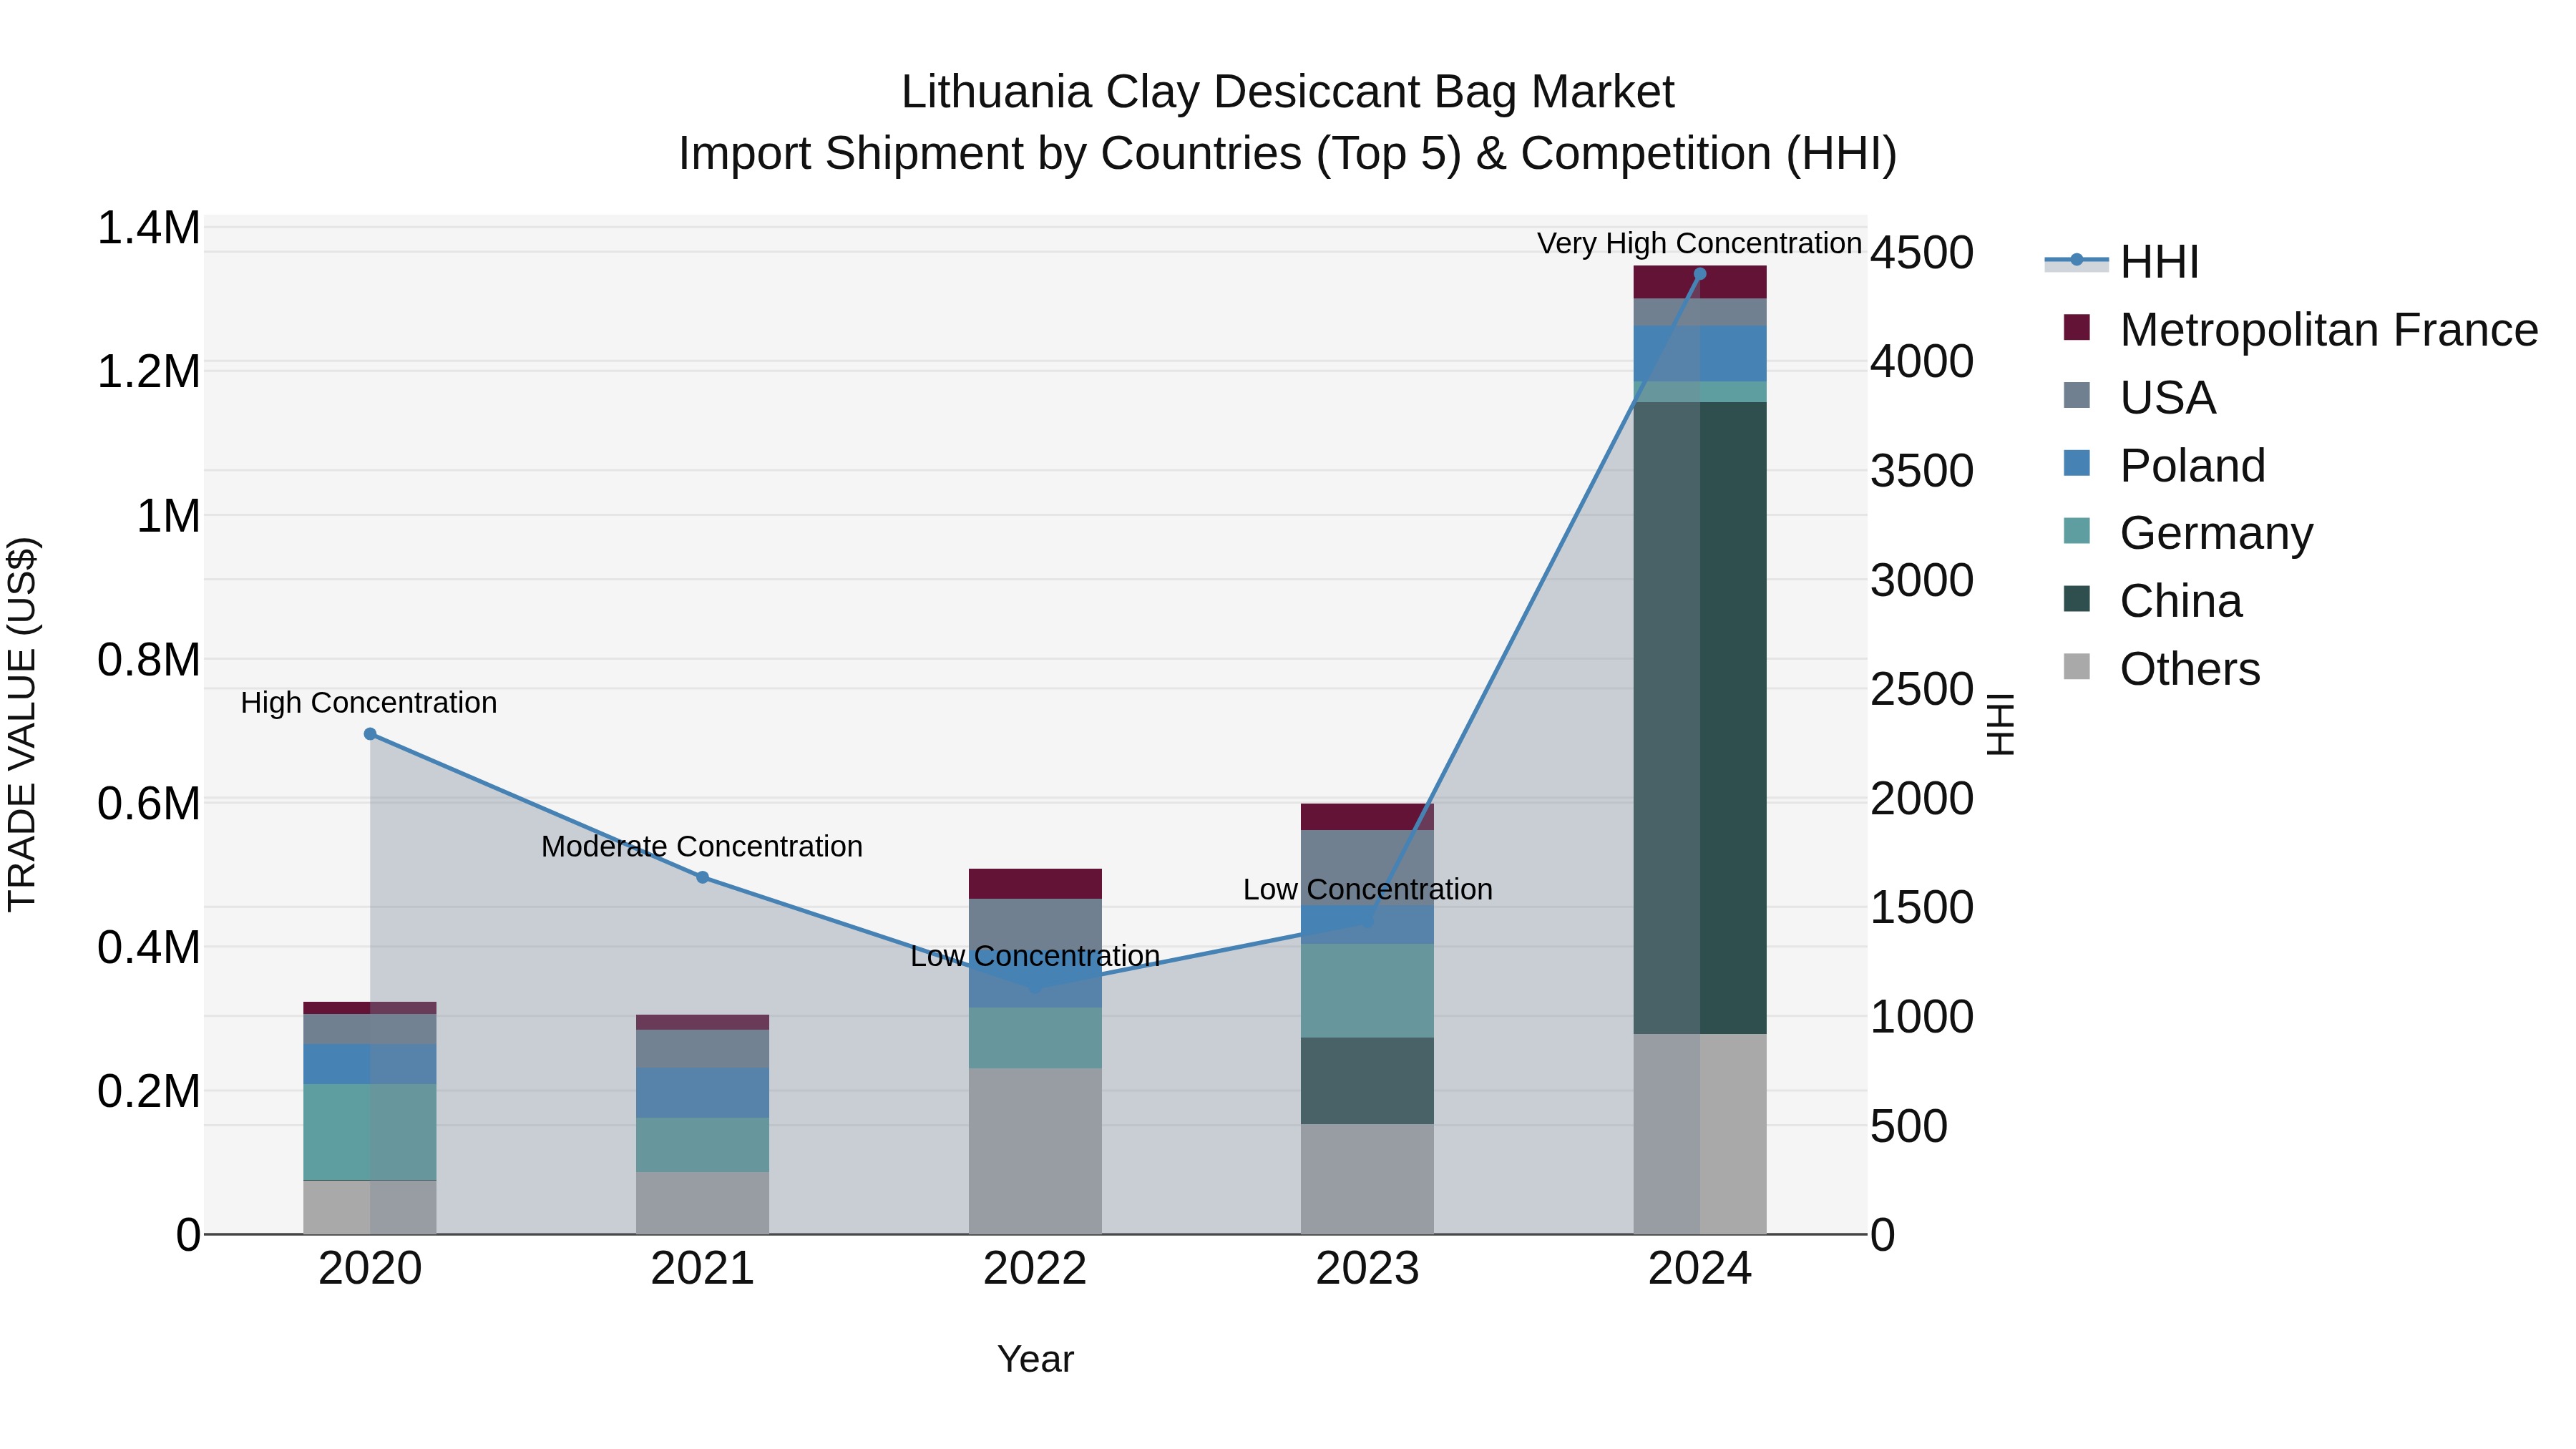Click the HHI line marker in legend
The width and height of the screenshot is (2576, 1449).
[x=2076, y=260]
